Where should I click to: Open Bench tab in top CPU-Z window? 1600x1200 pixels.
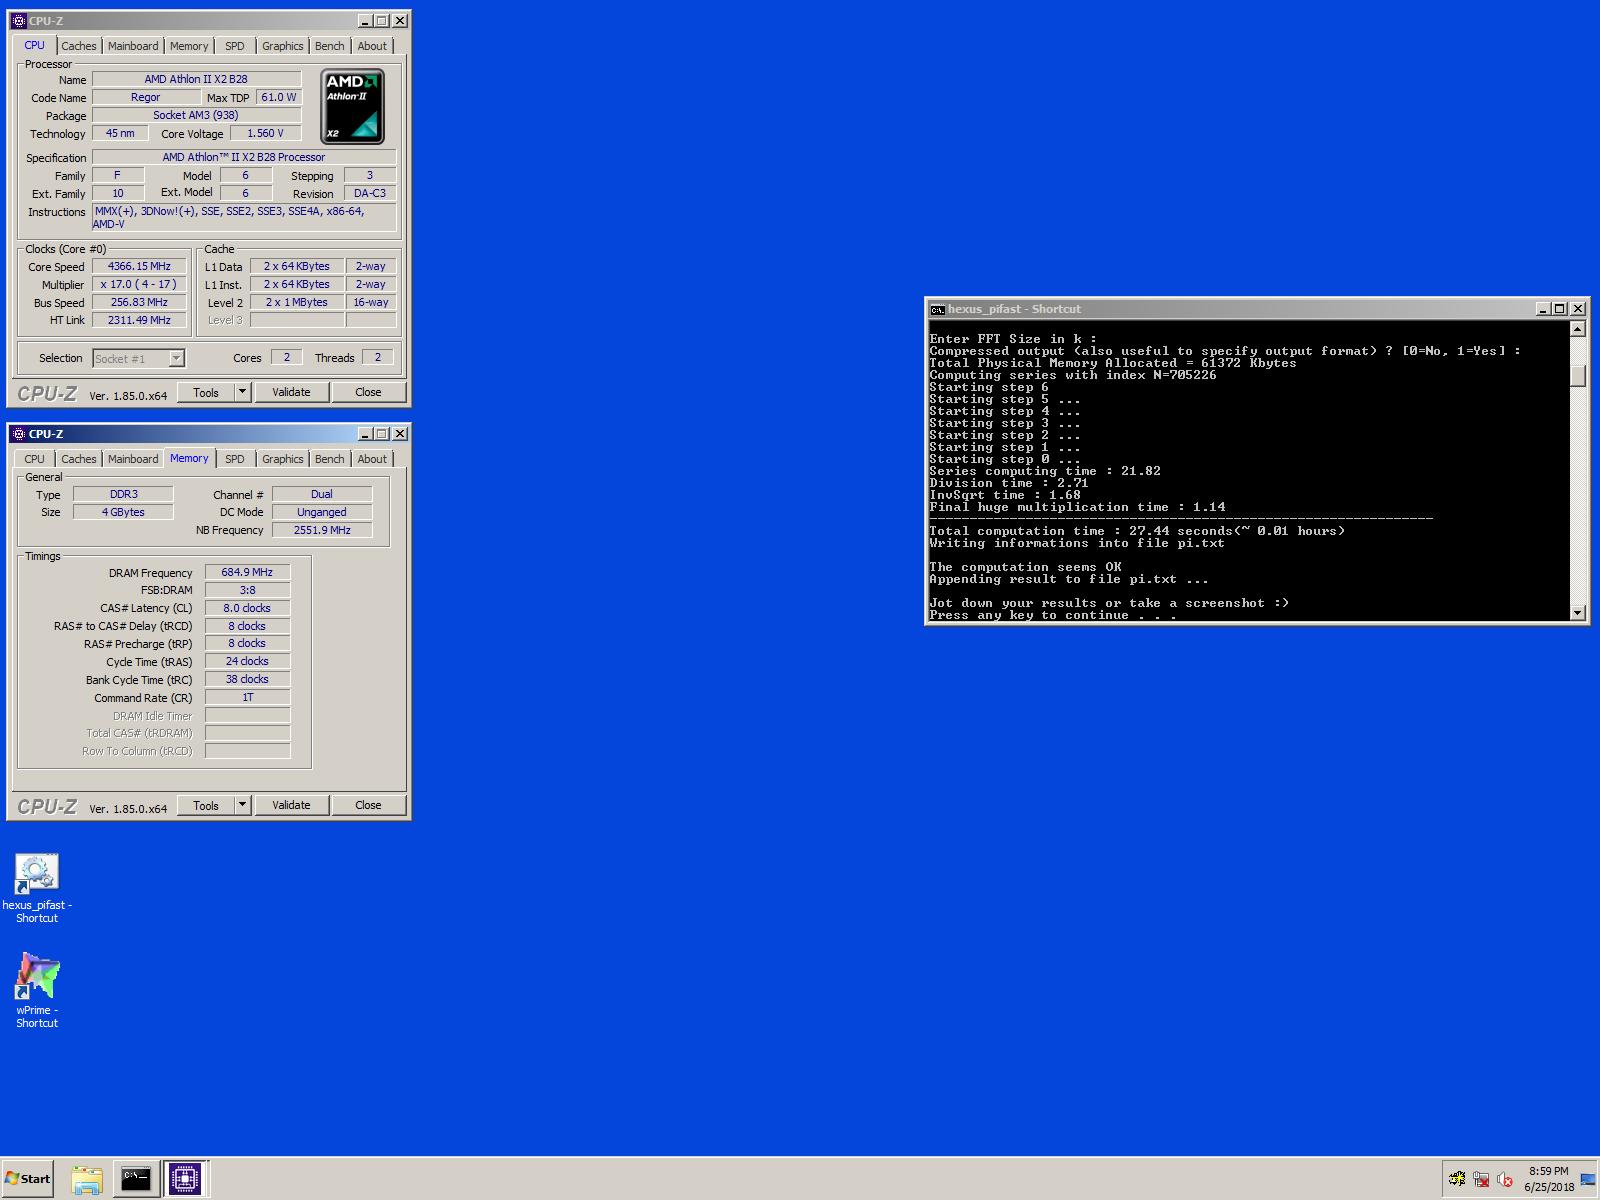coord(330,46)
